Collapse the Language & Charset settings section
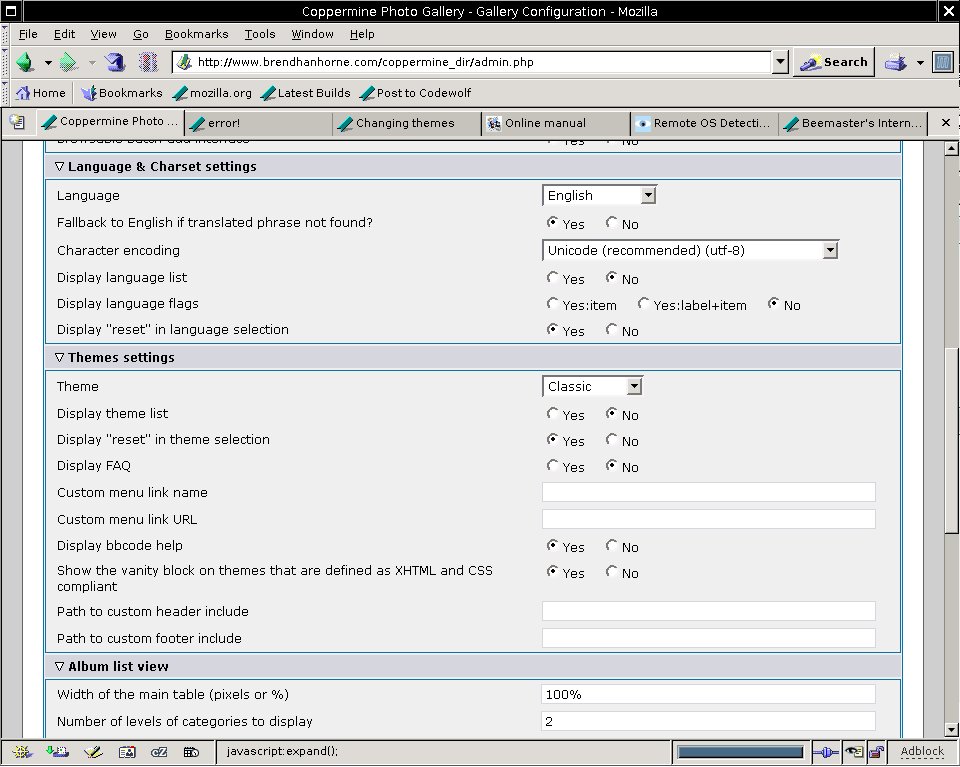The height and width of the screenshot is (767, 960). (x=59, y=166)
